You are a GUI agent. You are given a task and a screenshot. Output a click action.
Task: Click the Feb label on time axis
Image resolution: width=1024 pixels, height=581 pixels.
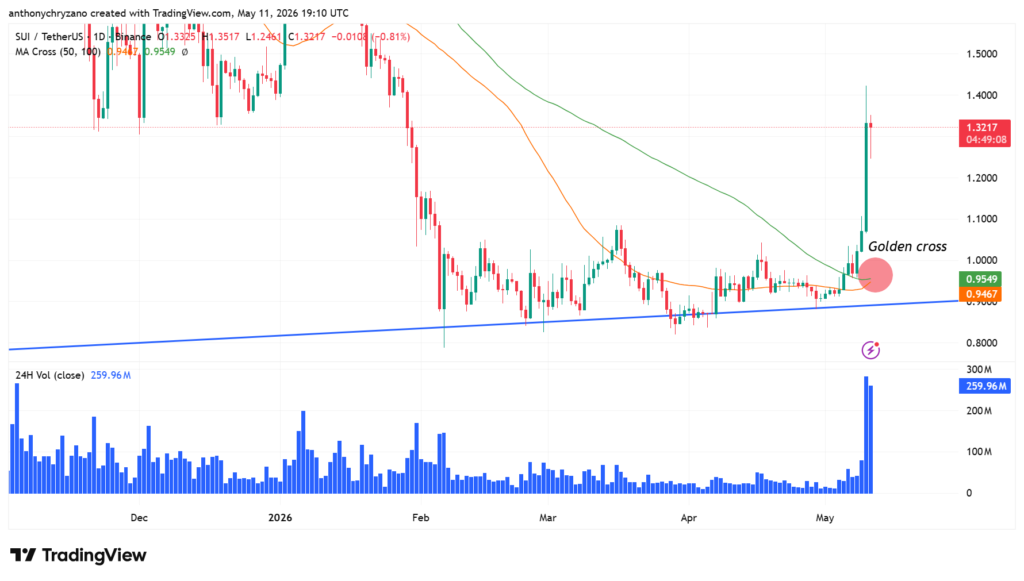pos(421,518)
